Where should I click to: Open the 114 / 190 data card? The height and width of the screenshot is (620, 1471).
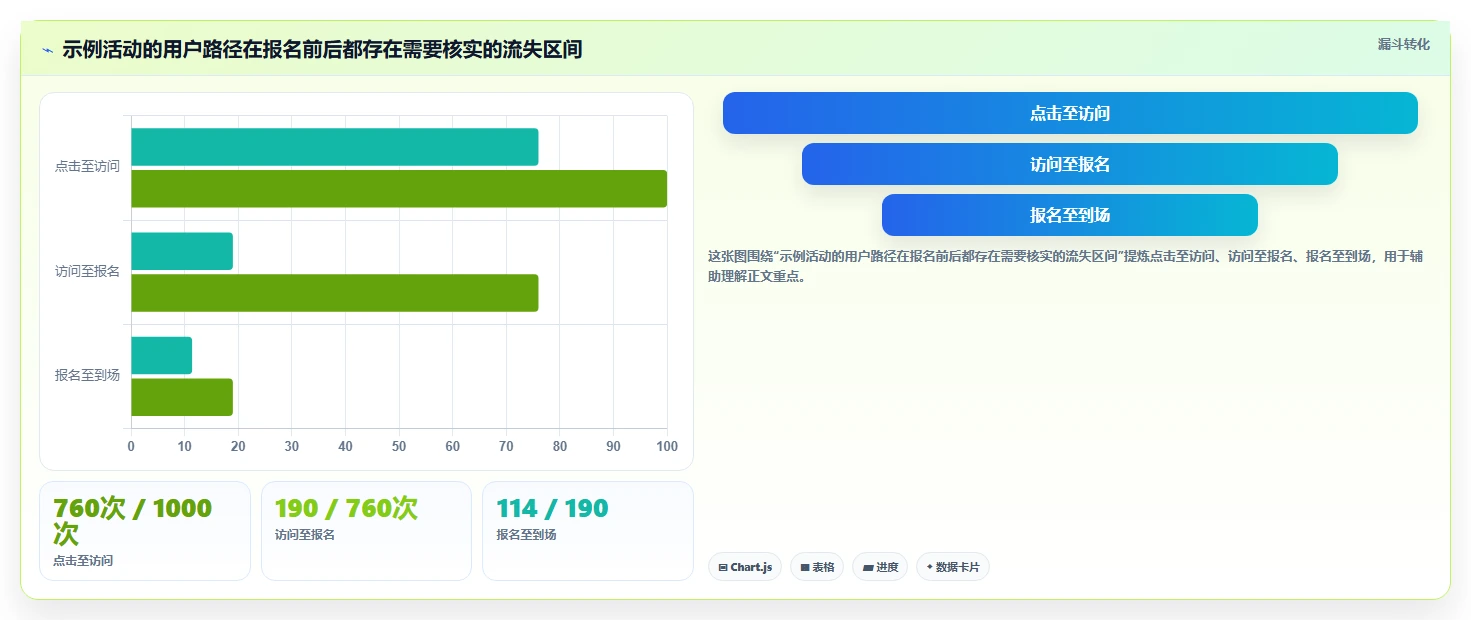[588, 531]
